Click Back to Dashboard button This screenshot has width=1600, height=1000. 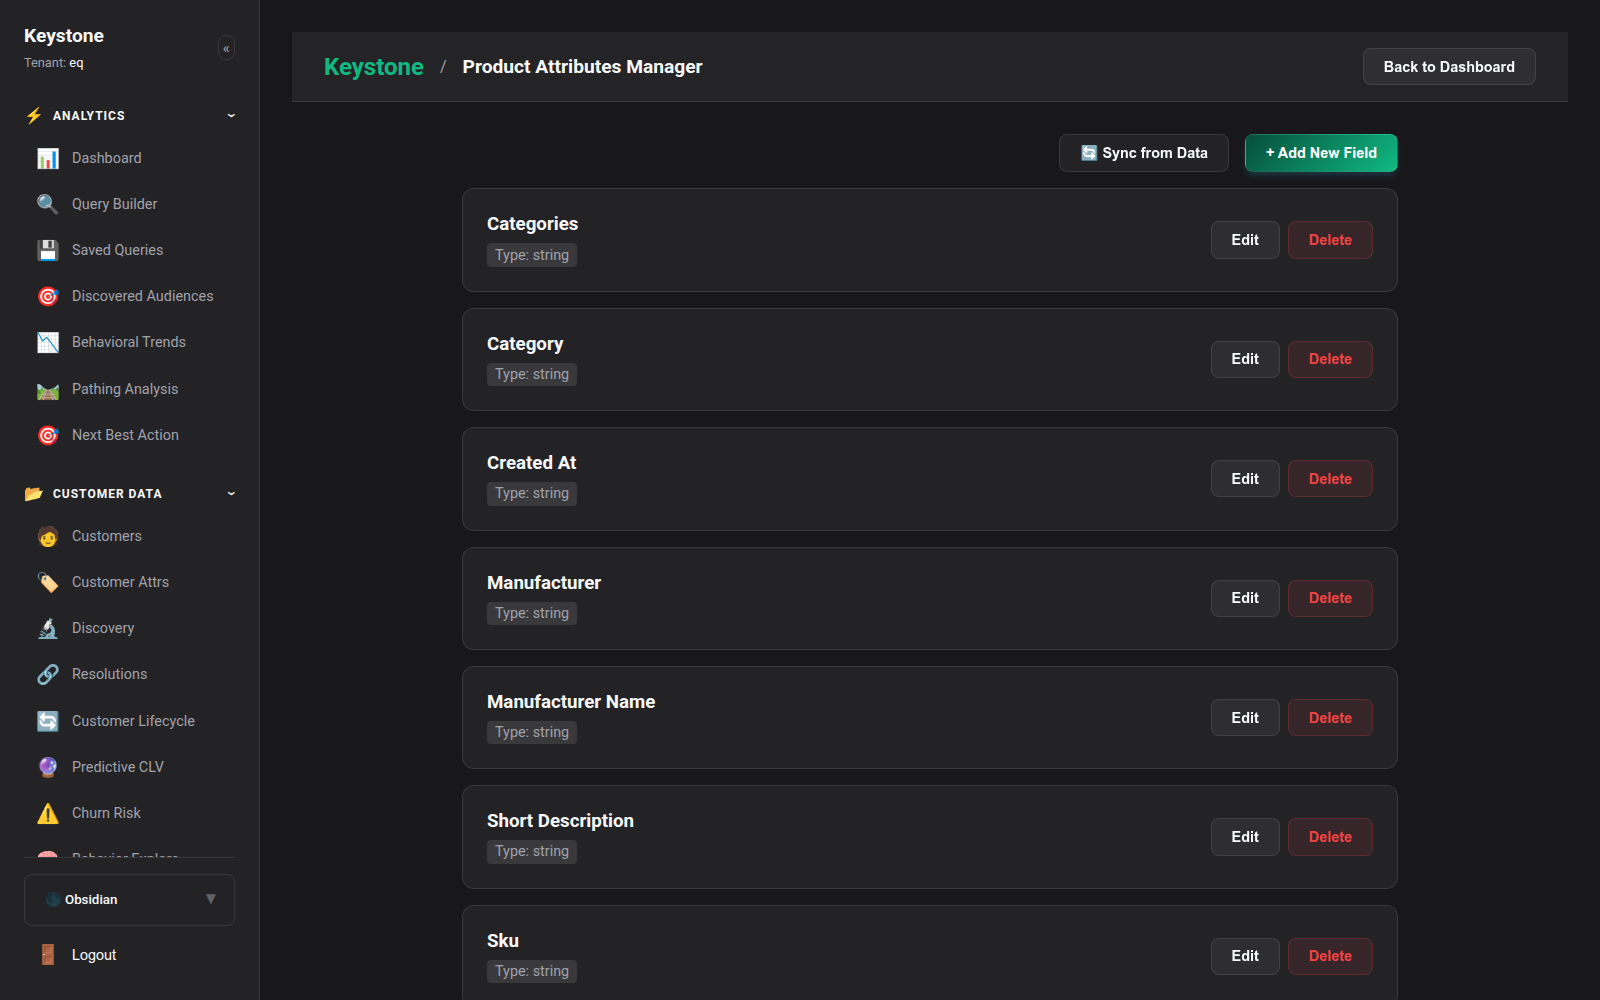tap(1449, 67)
